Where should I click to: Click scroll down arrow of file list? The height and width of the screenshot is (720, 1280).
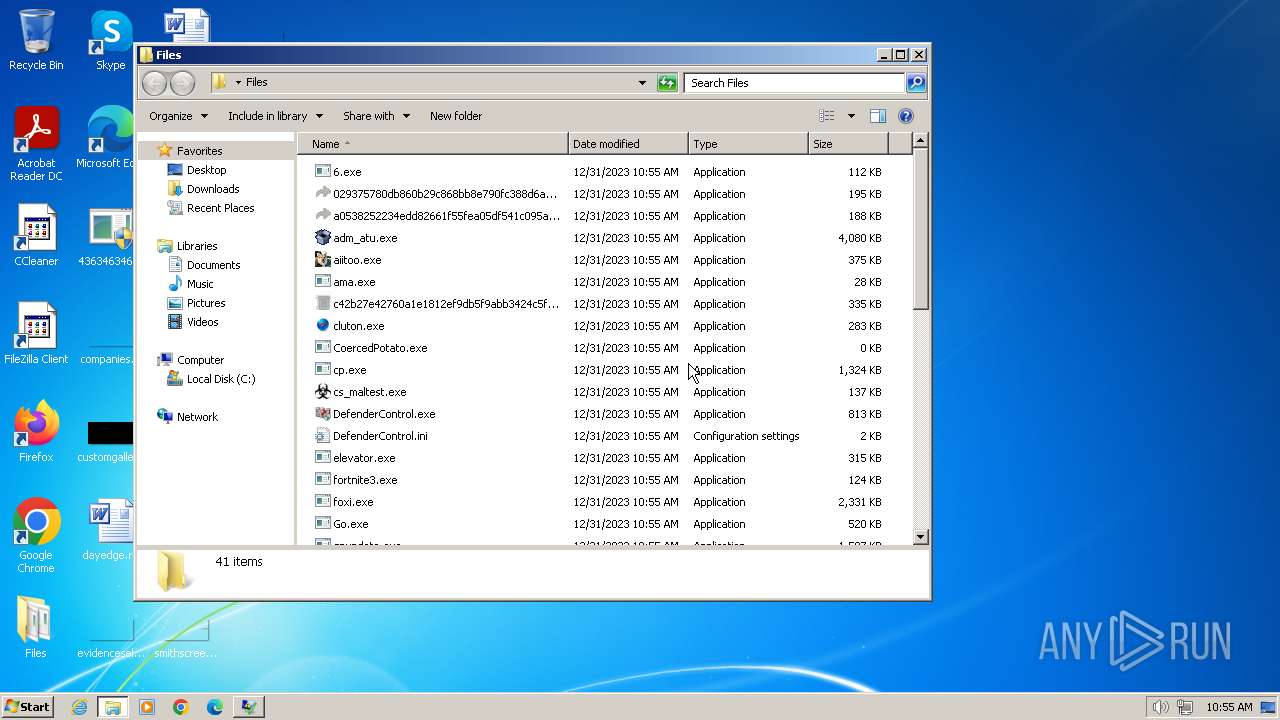coord(921,537)
